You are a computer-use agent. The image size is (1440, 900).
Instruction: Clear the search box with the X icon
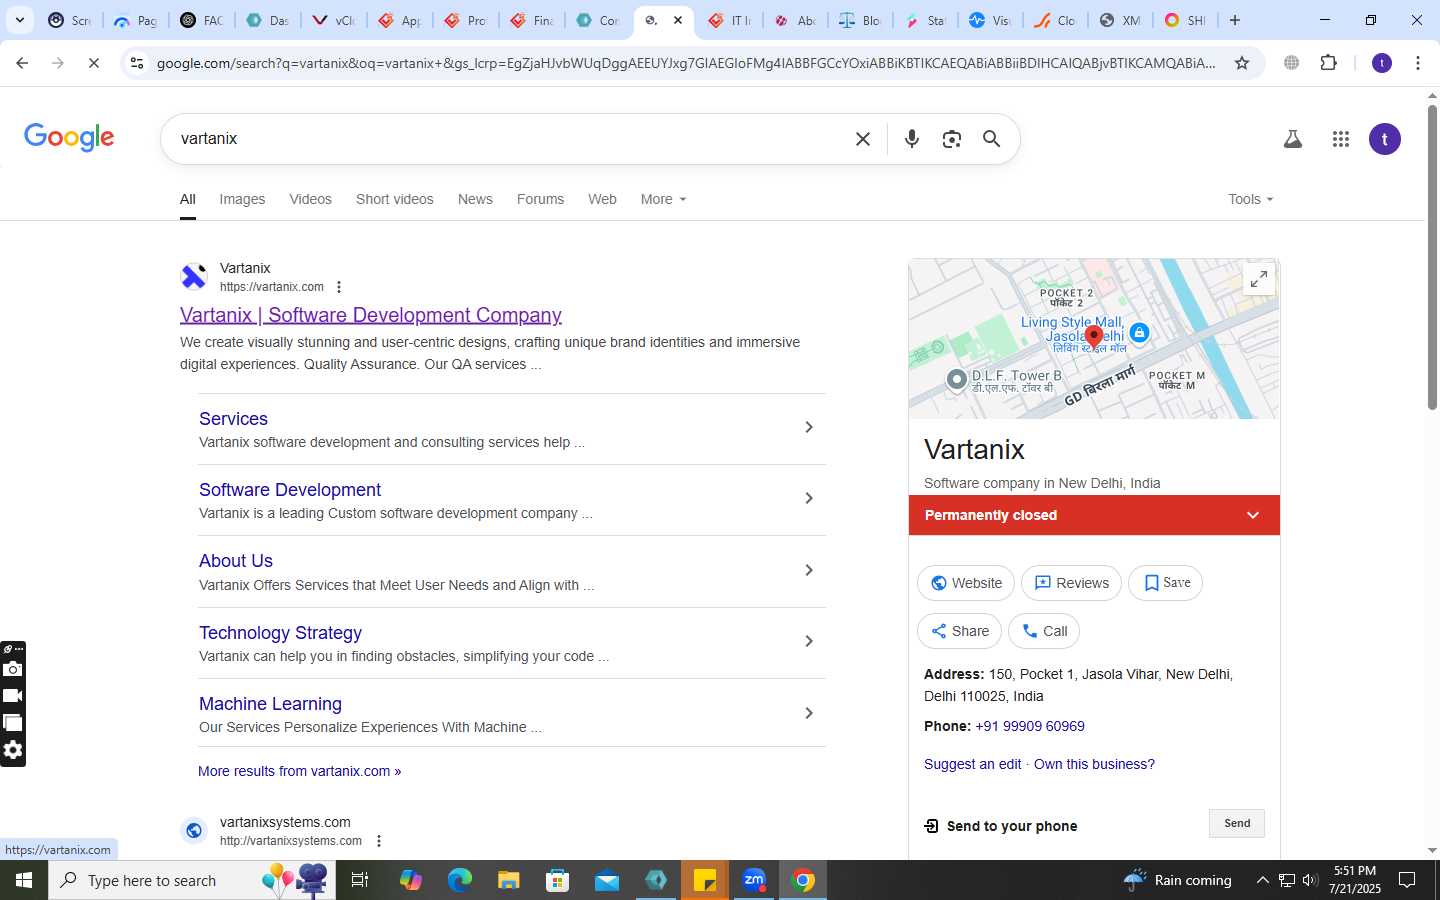[863, 139]
